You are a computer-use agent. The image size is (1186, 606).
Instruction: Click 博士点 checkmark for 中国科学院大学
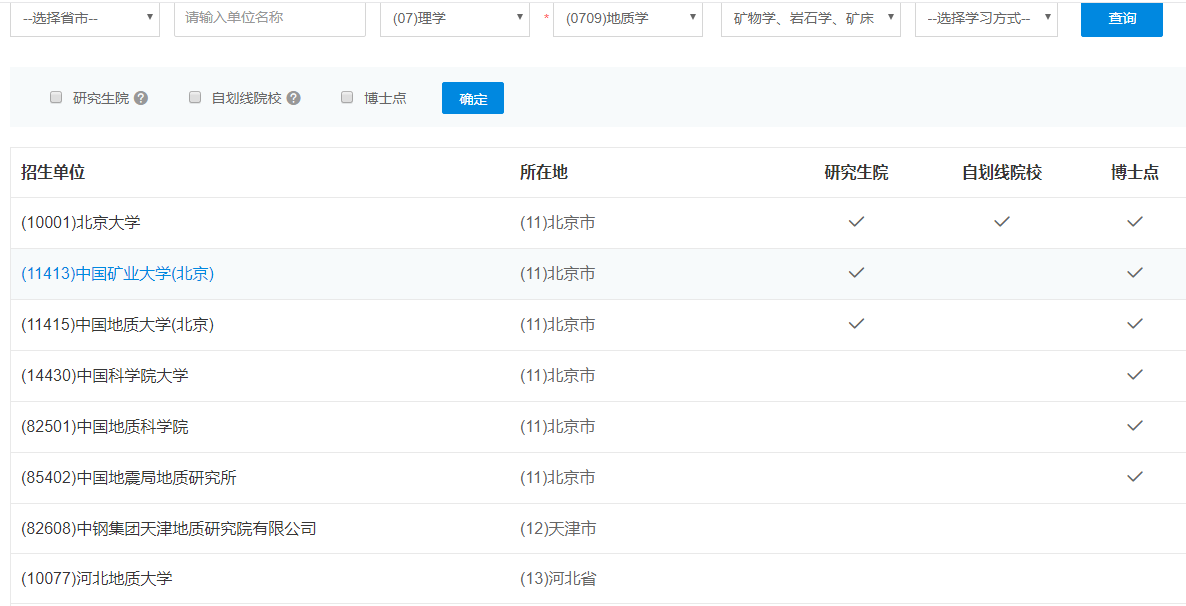click(x=1134, y=375)
